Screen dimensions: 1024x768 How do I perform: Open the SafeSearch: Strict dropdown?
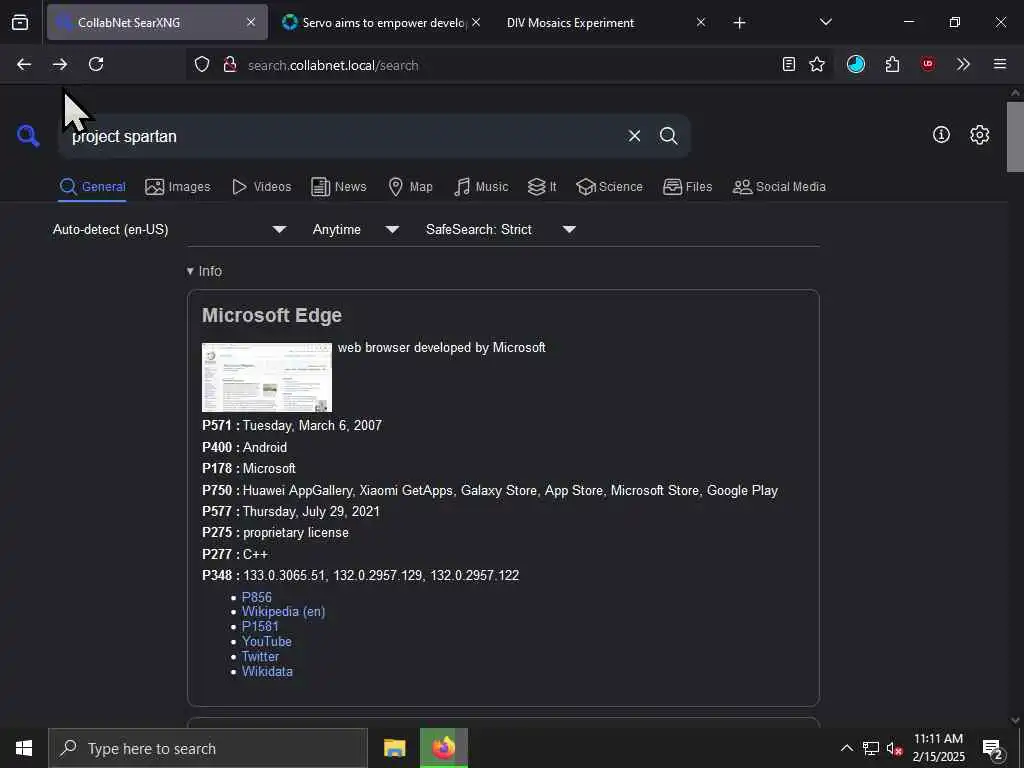[x=501, y=229]
